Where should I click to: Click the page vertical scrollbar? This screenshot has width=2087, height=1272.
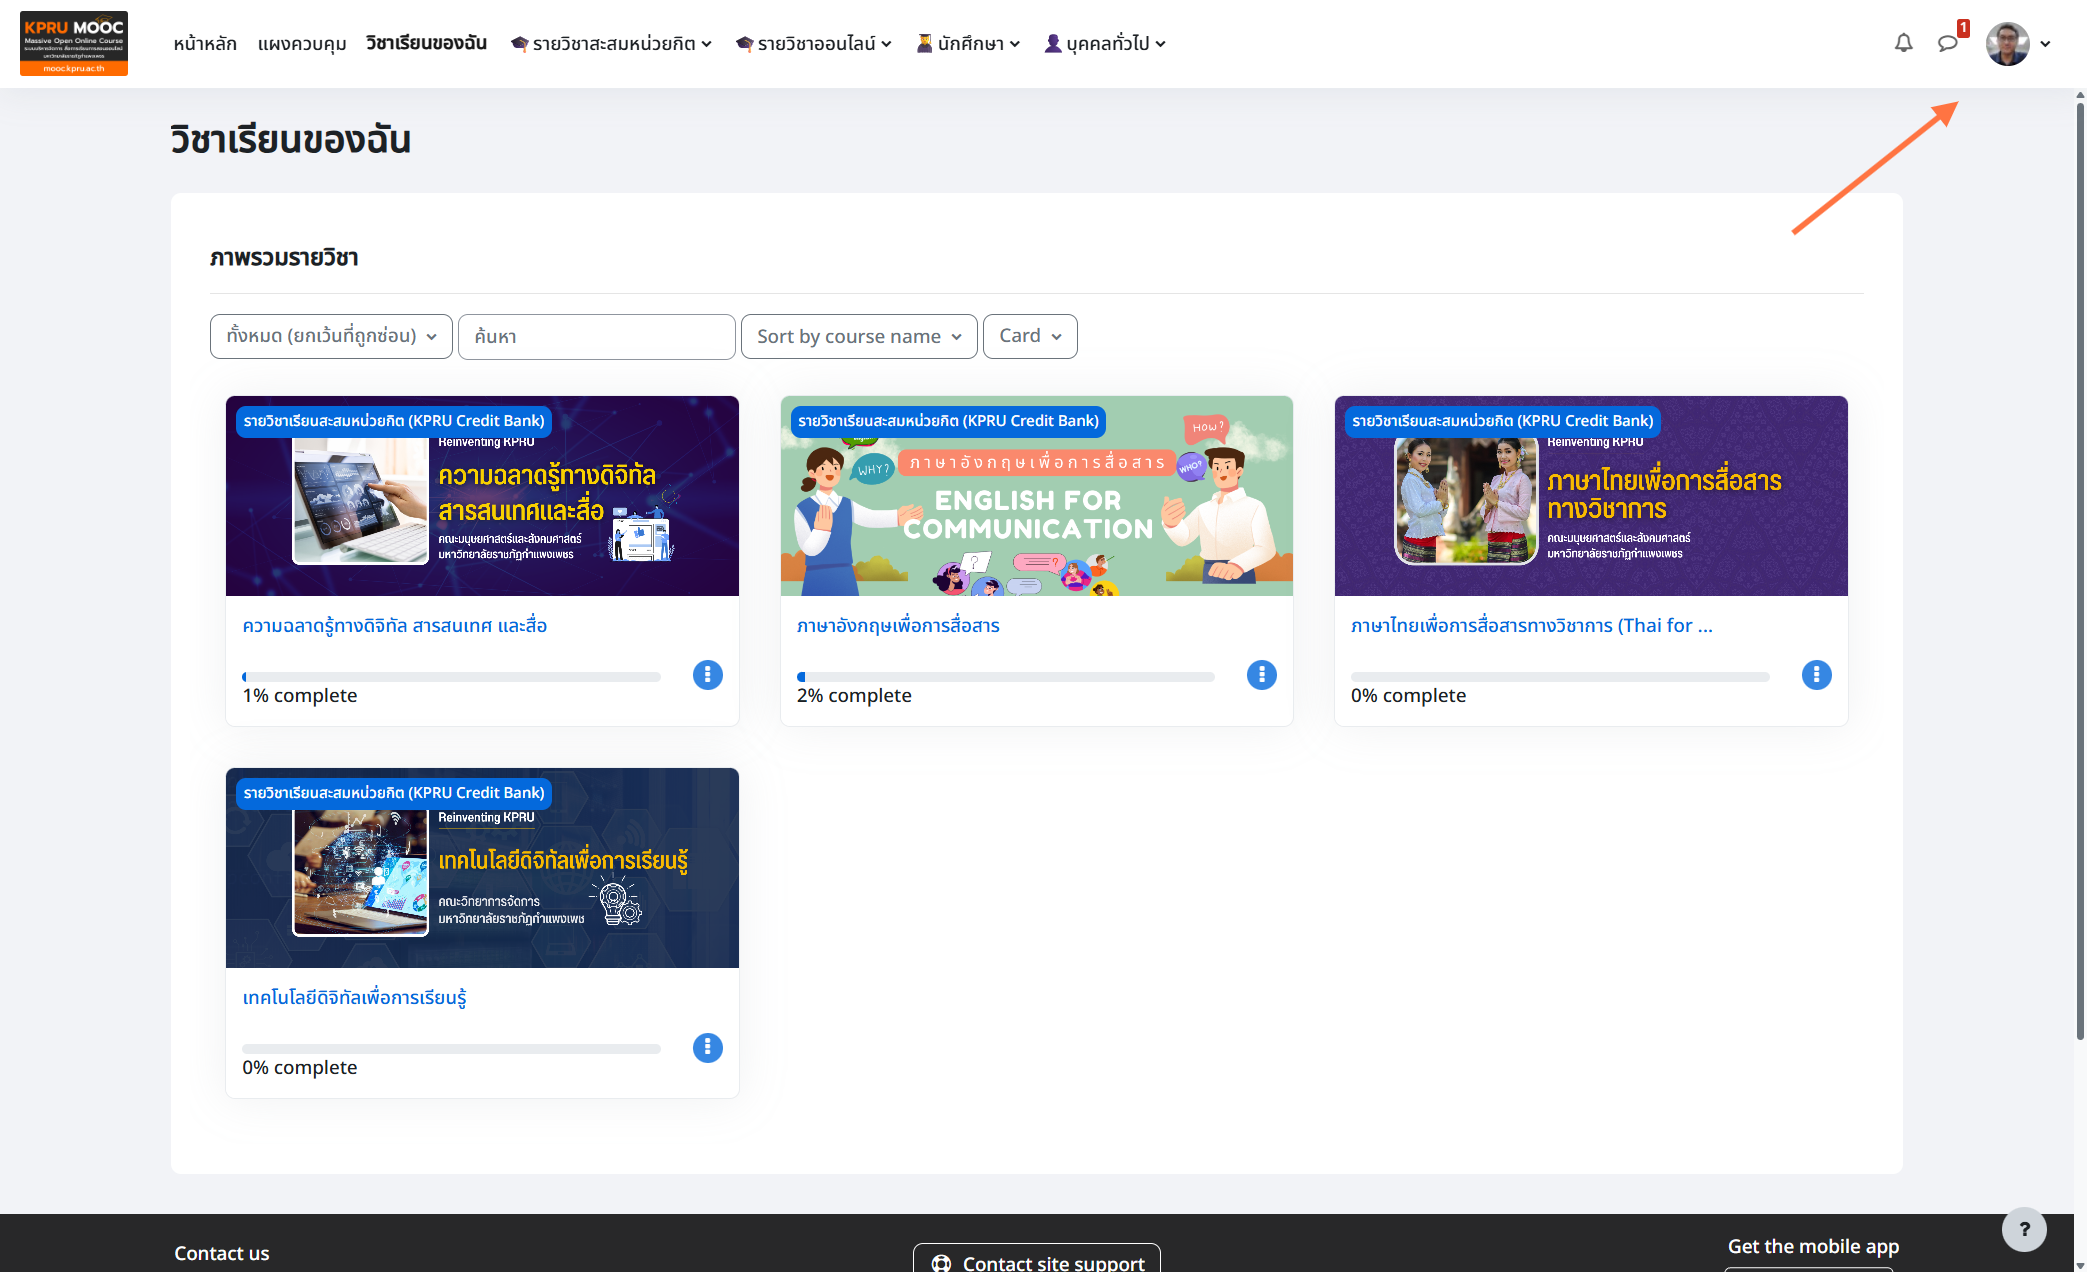(2080, 570)
